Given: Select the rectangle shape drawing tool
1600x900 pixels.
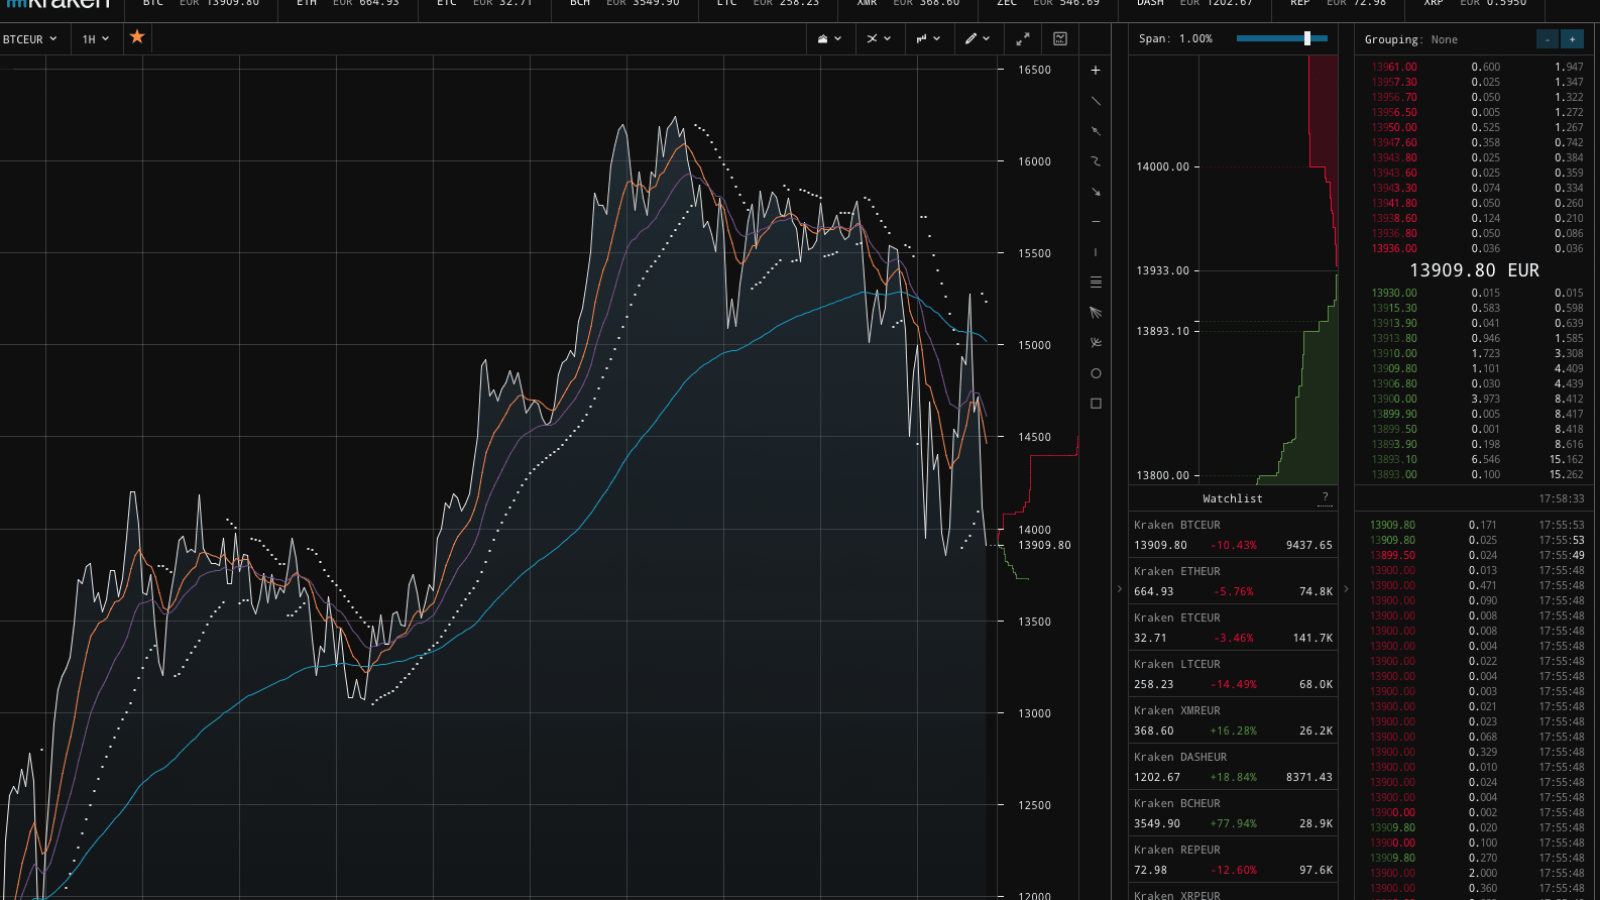Looking at the screenshot, I should pyautogui.click(x=1095, y=403).
